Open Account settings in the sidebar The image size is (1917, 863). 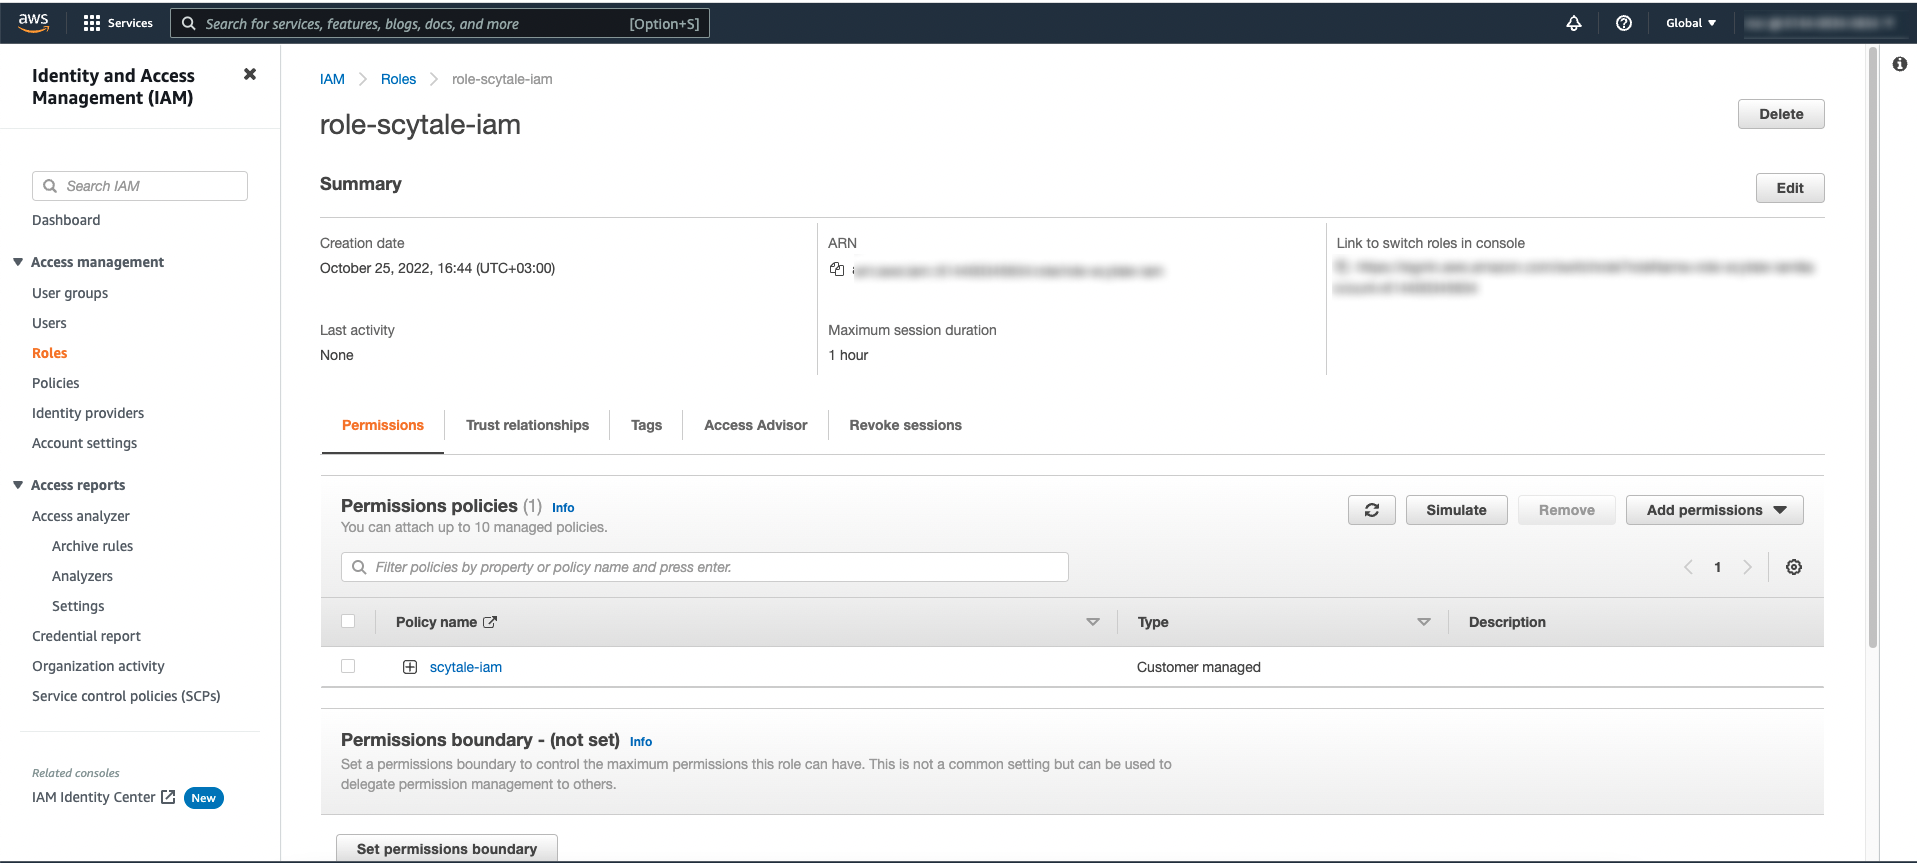coord(85,443)
